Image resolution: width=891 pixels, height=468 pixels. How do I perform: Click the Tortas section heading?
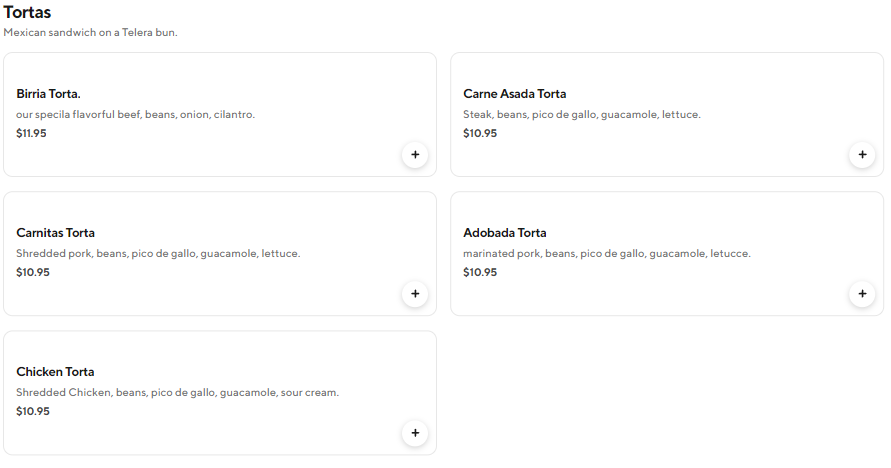(x=27, y=13)
